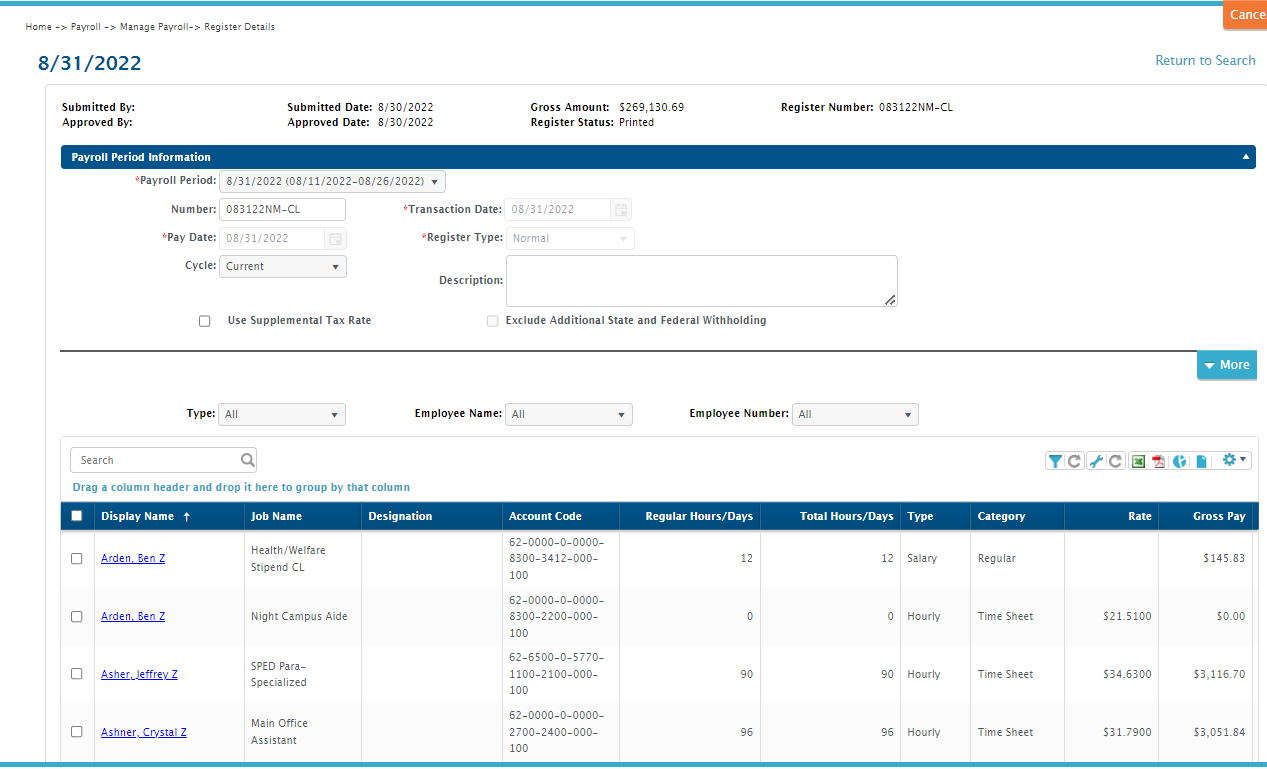This screenshot has height=769, width=1267.
Task: Expand the Employee Name filter dropdown
Action: (x=569, y=414)
